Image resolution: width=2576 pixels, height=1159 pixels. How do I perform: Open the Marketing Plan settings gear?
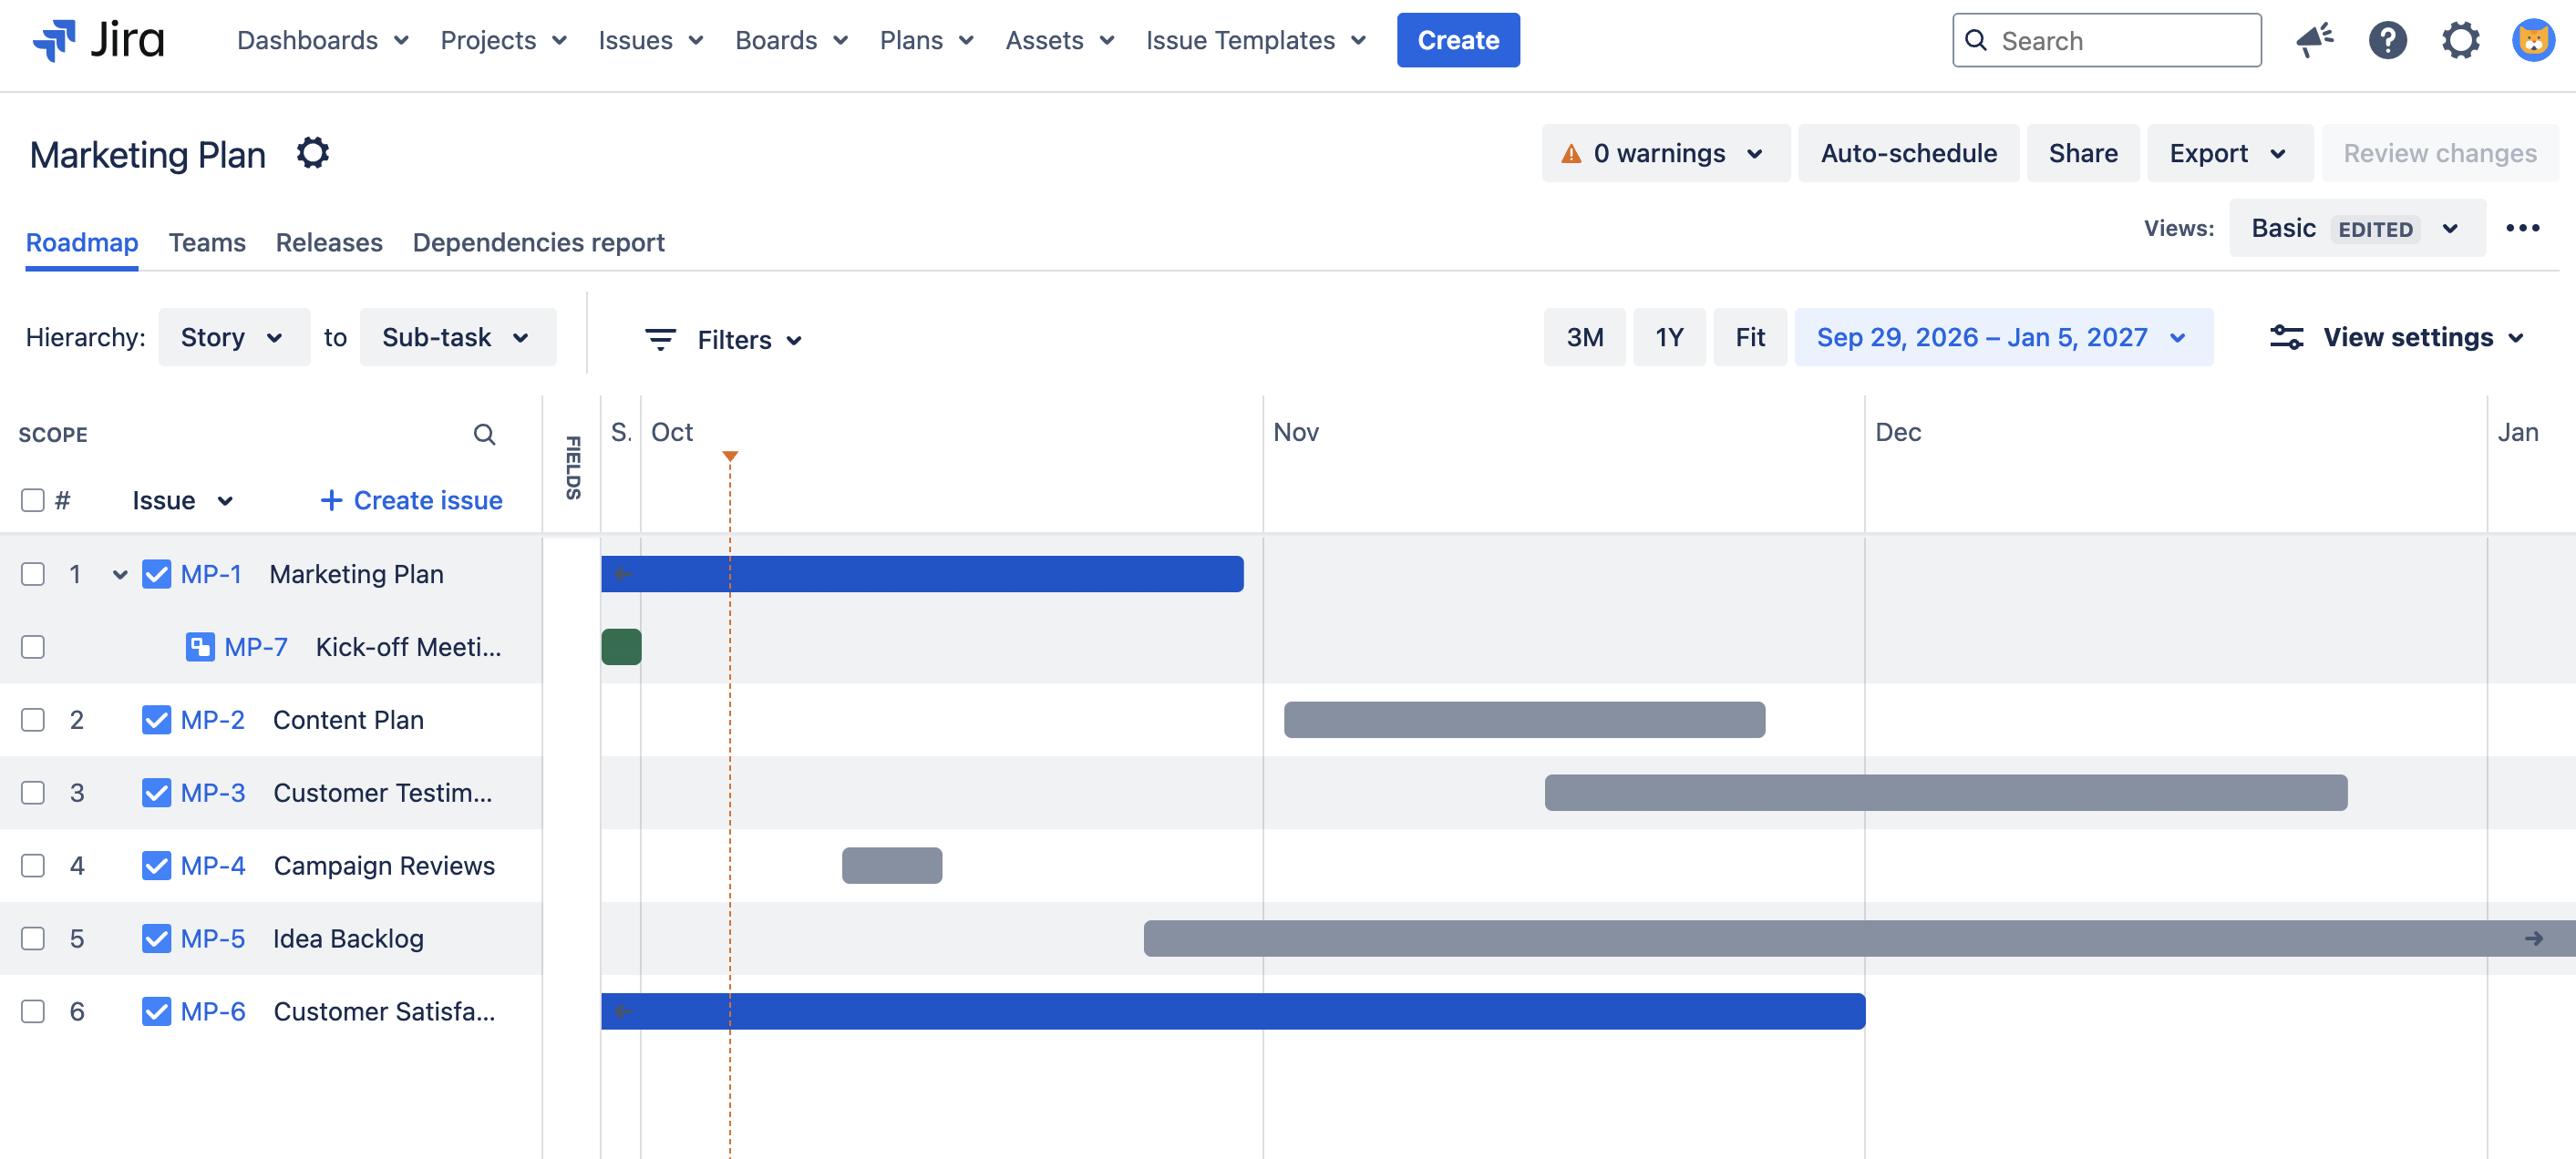click(313, 153)
